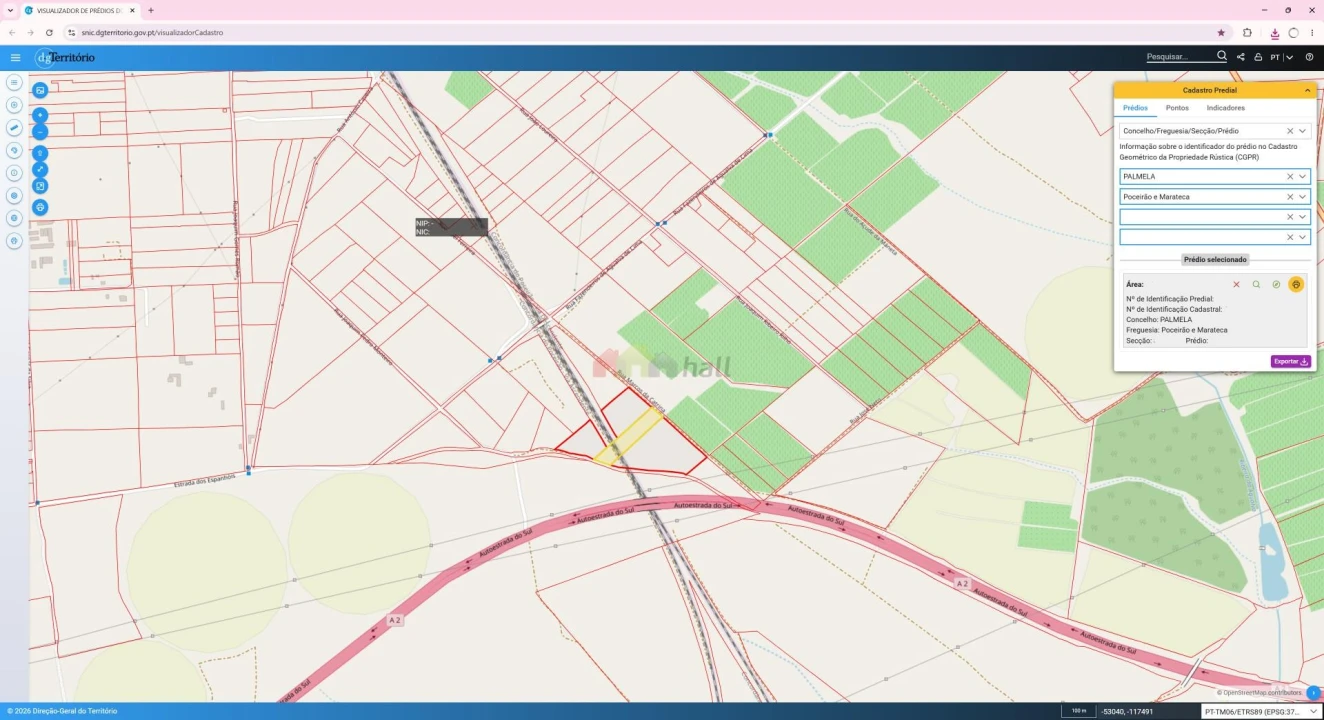Switch to the Pontos tab
The width and height of the screenshot is (1324, 720).
[x=1177, y=107]
